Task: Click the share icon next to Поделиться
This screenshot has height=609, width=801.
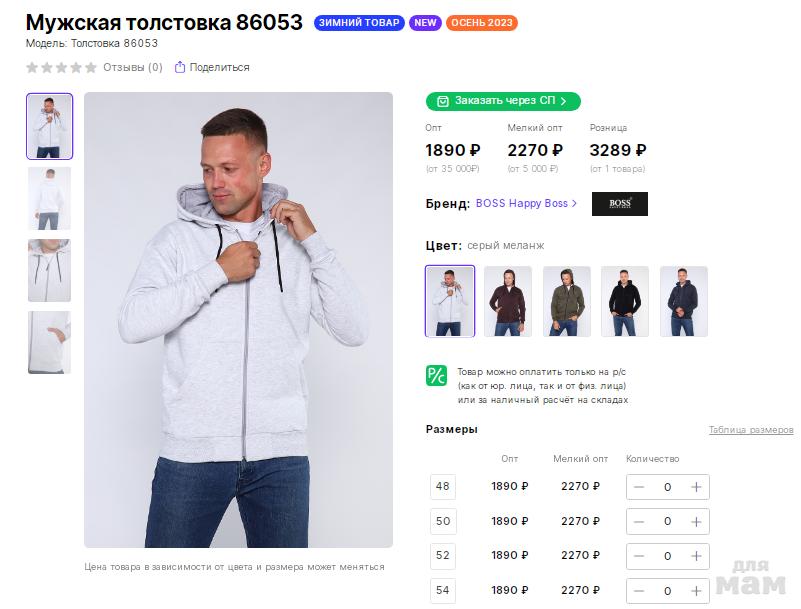Action: (x=180, y=68)
